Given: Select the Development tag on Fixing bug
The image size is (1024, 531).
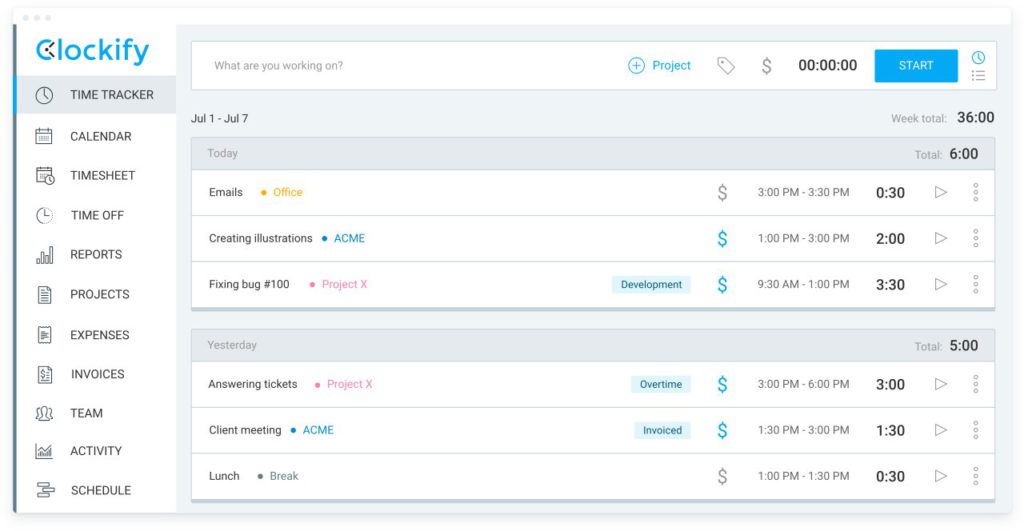Looking at the screenshot, I should pyautogui.click(x=651, y=284).
